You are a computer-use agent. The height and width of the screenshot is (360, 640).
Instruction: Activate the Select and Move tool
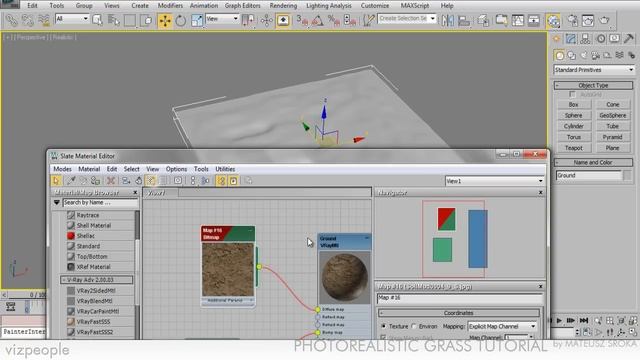click(165, 20)
